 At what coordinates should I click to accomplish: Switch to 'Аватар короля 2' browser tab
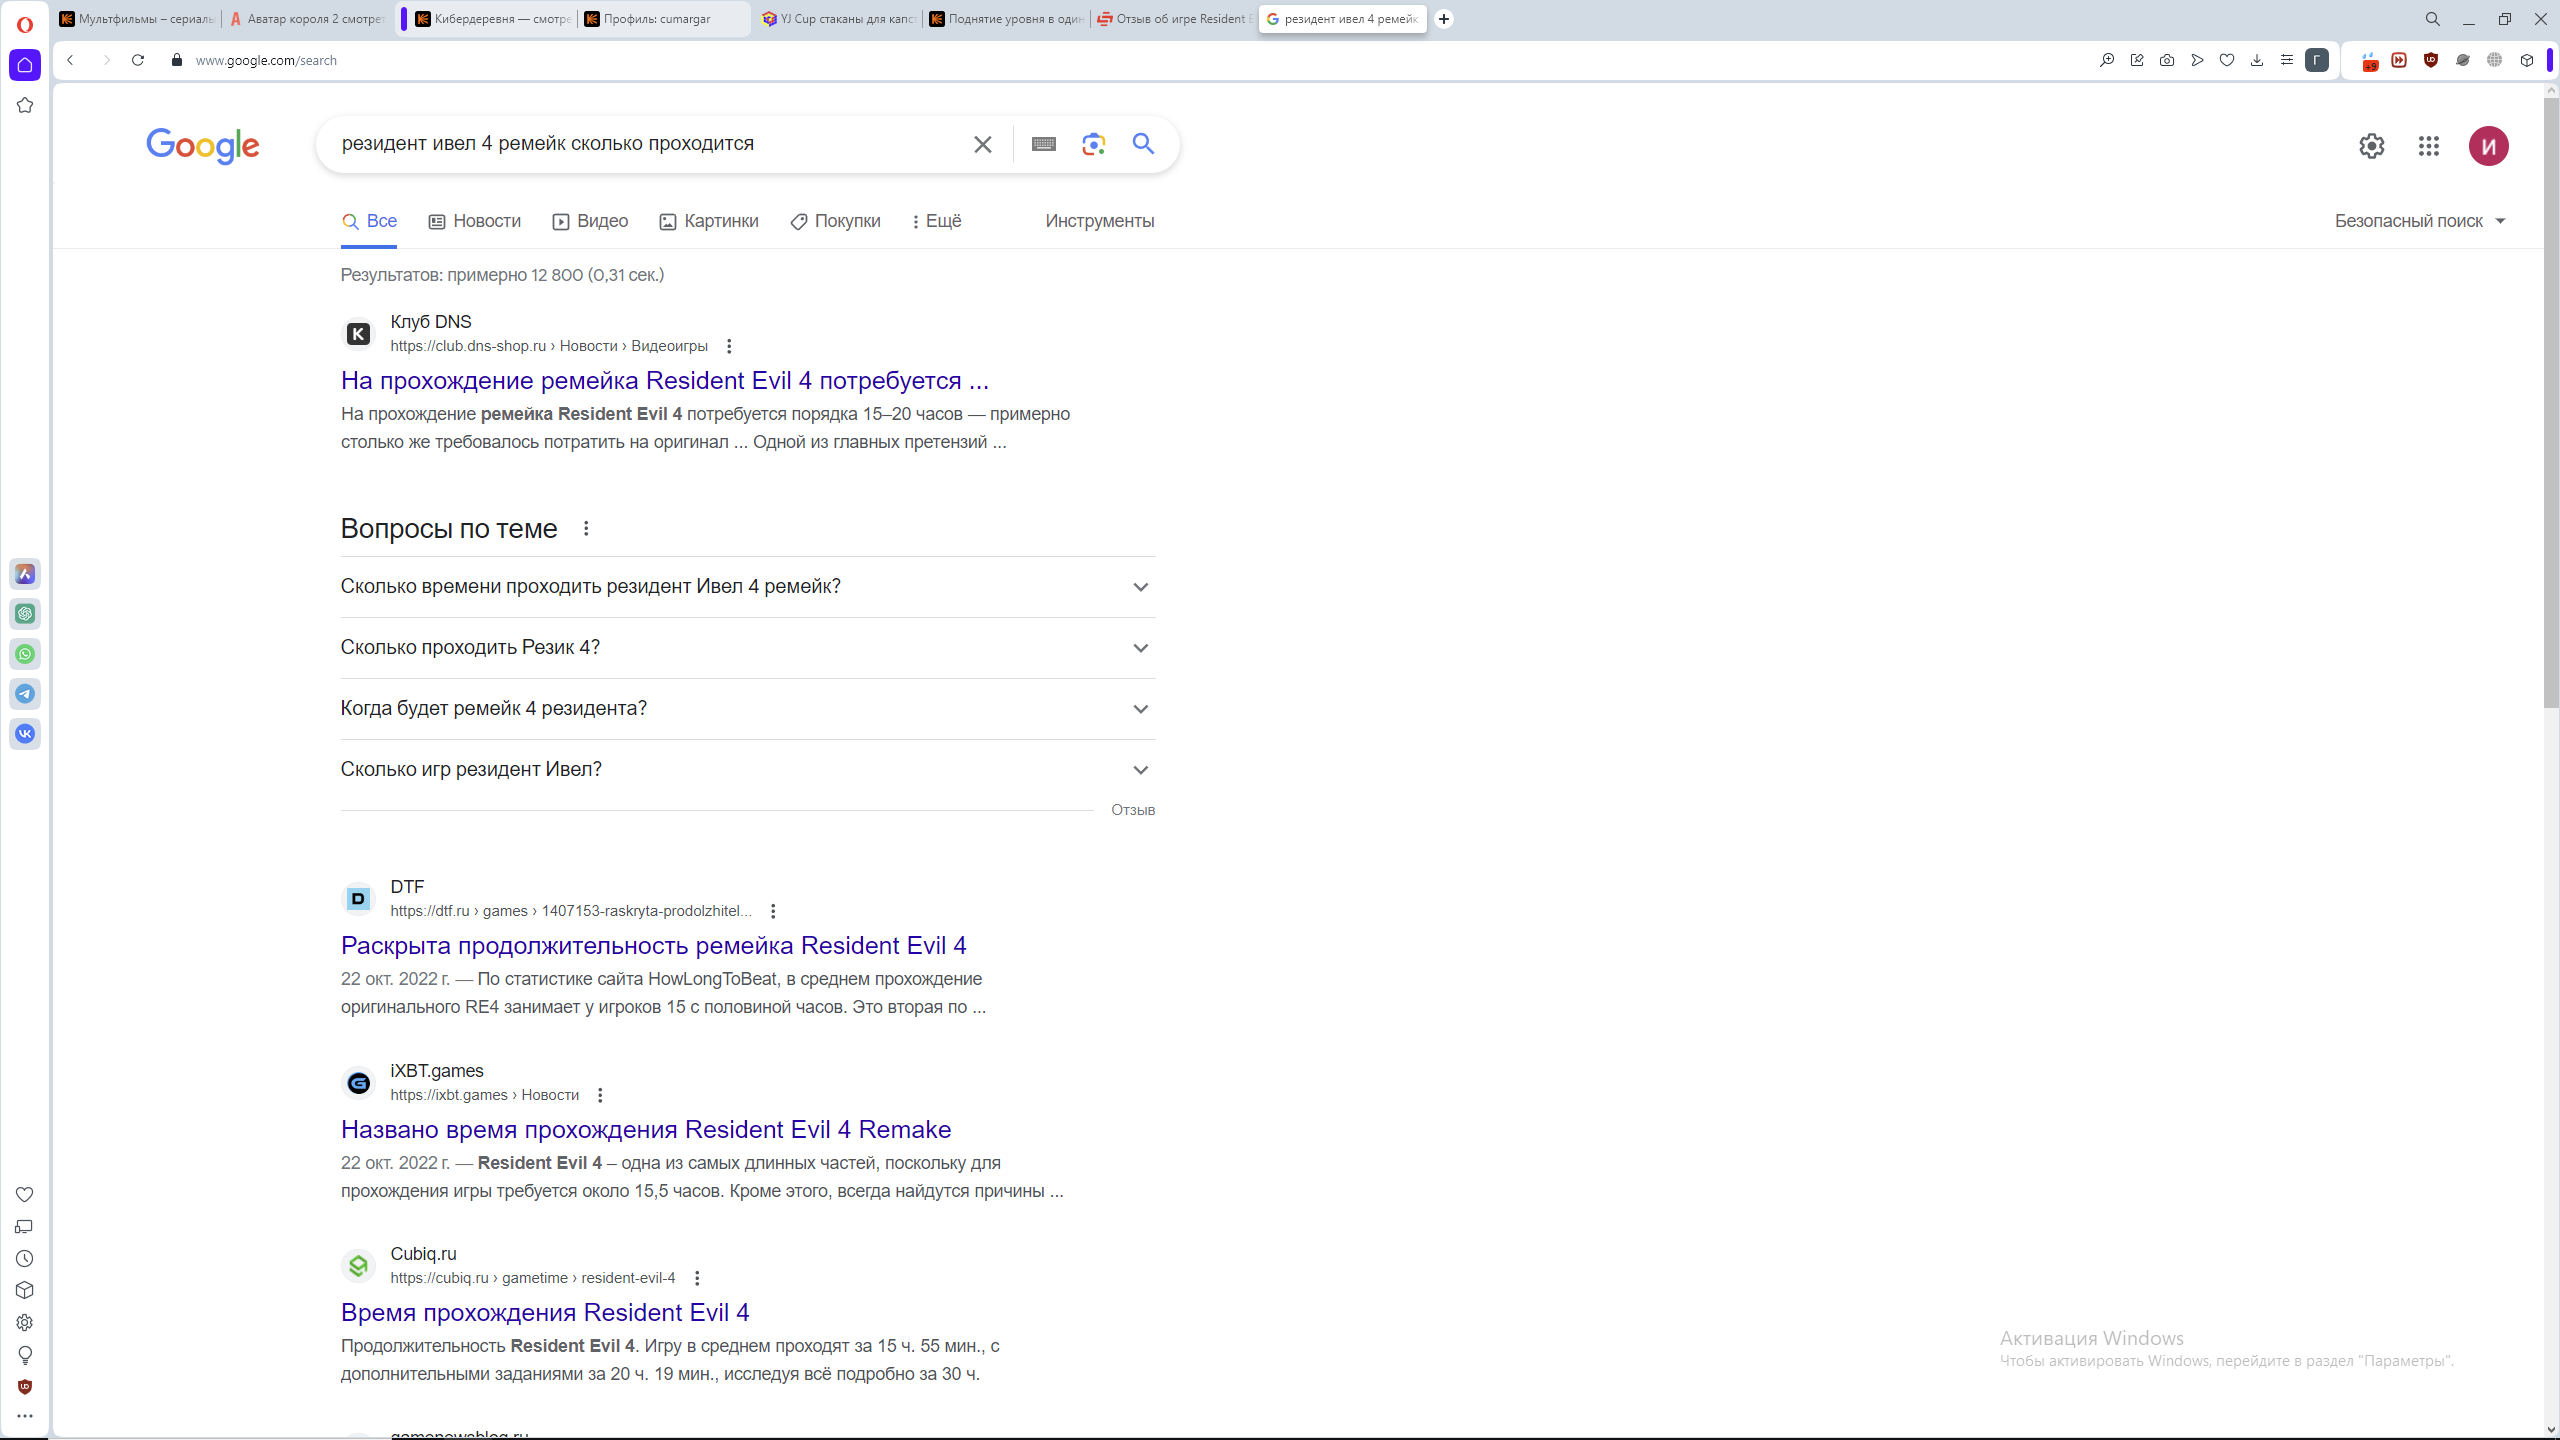(x=308, y=19)
